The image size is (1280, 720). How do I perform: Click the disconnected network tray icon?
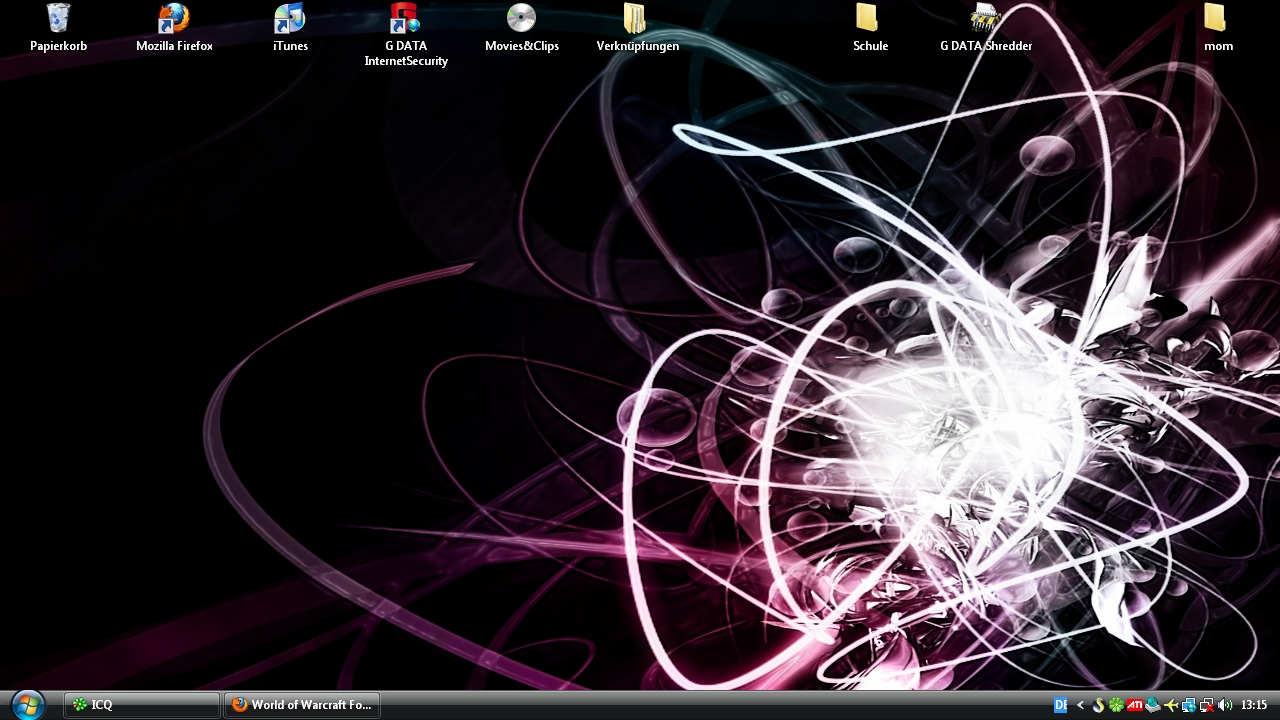click(1207, 705)
